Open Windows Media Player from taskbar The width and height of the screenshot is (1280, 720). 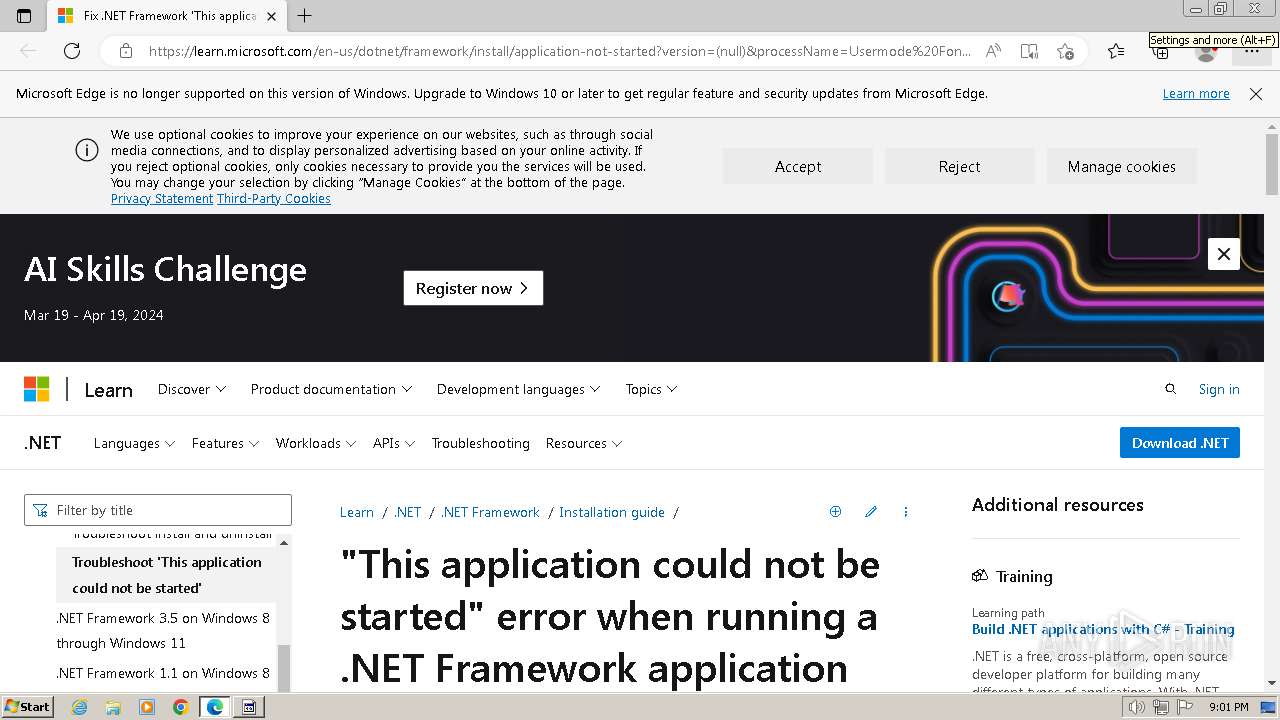147,707
